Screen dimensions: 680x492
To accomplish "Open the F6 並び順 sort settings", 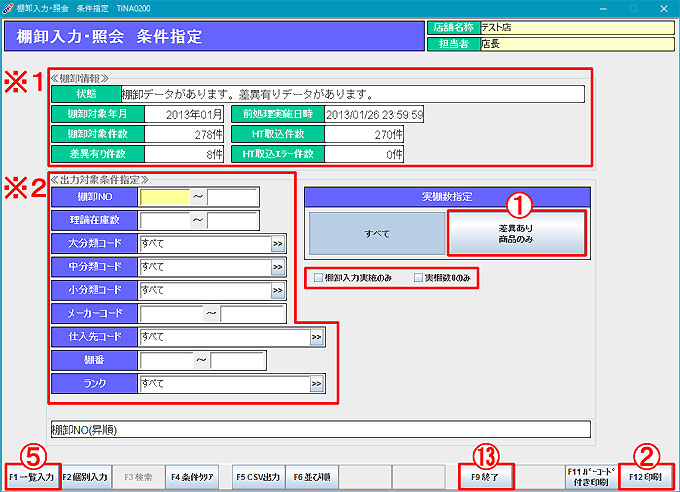I will [x=311, y=477].
